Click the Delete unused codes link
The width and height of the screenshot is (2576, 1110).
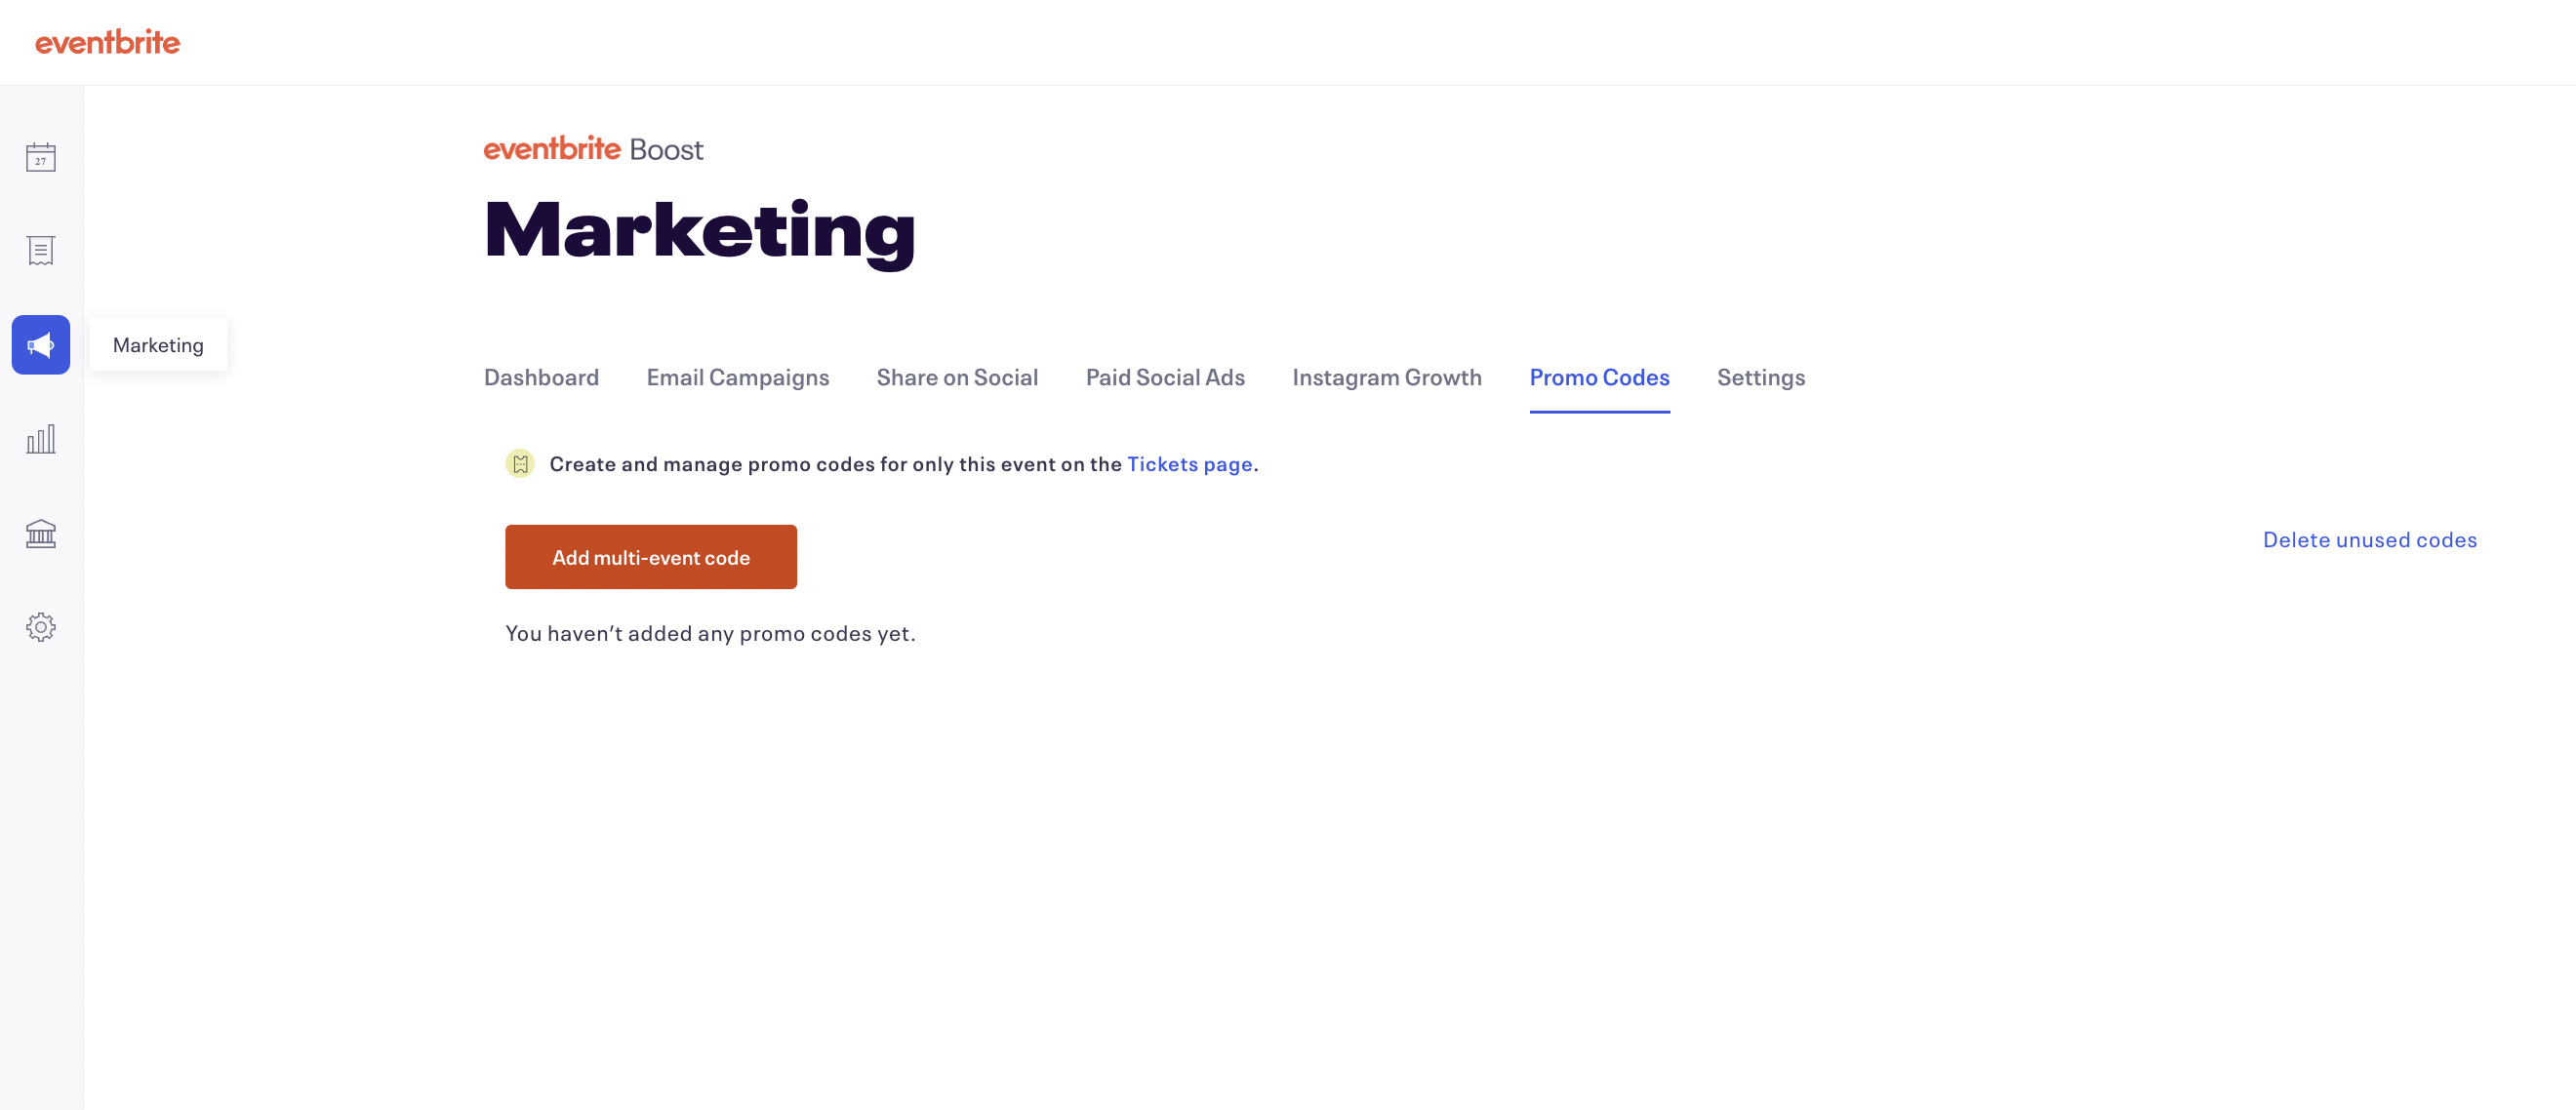click(x=2369, y=540)
